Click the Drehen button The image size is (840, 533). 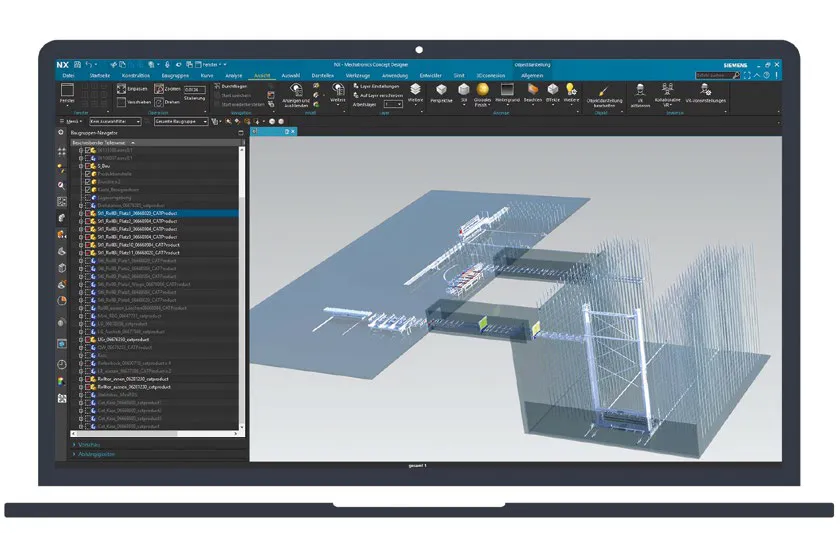(x=167, y=102)
